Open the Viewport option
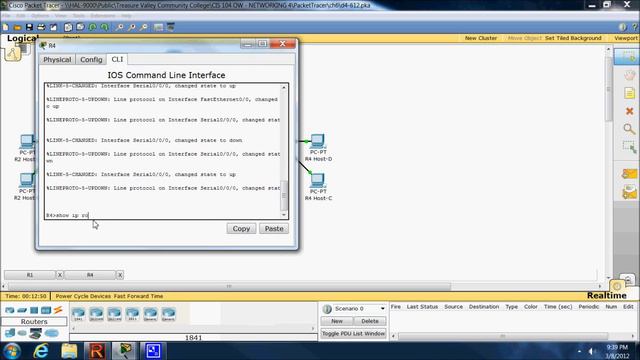This screenshot has height=360, width=640. (626, 38)
